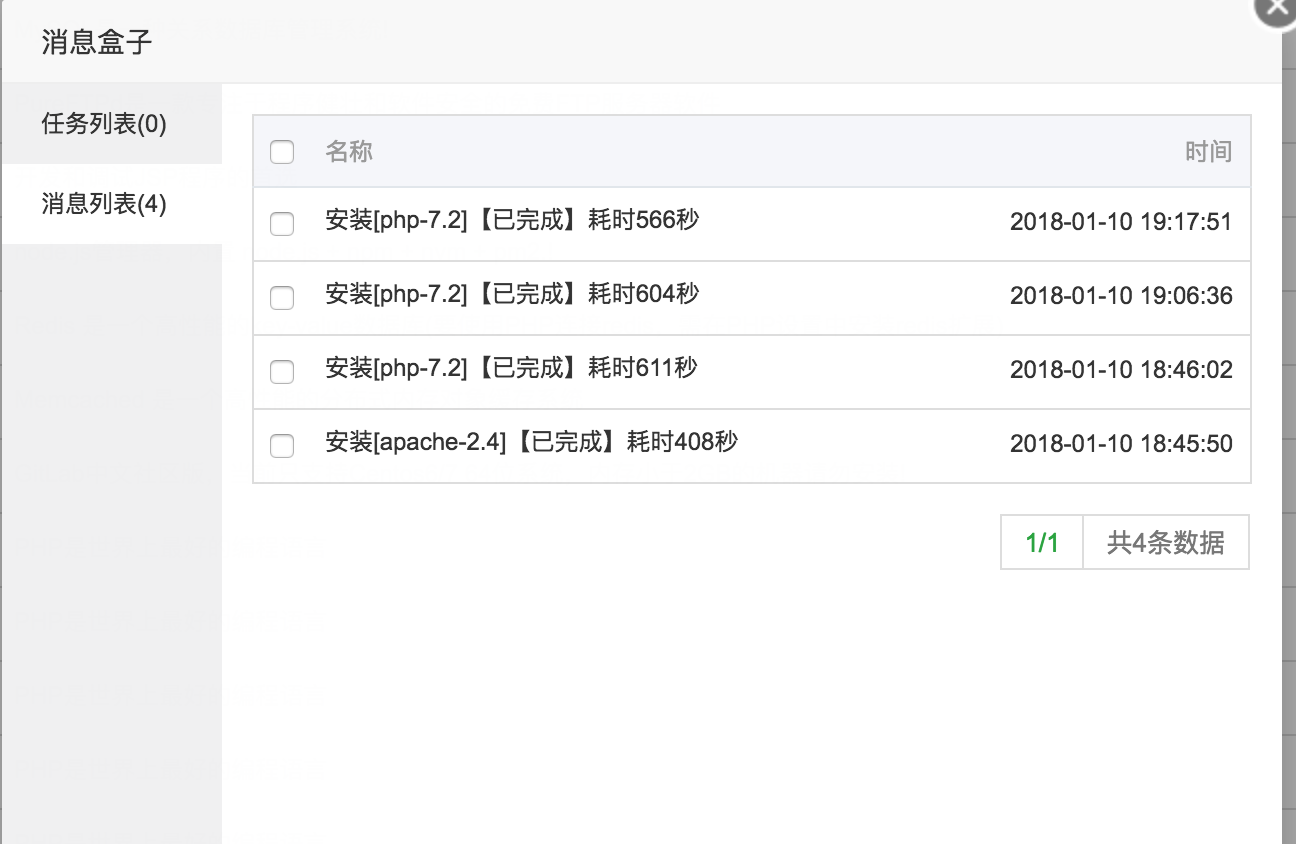
Task: Click the 安装[php-7.2] 耗时566秒 message text
Action: coord(511,220)
